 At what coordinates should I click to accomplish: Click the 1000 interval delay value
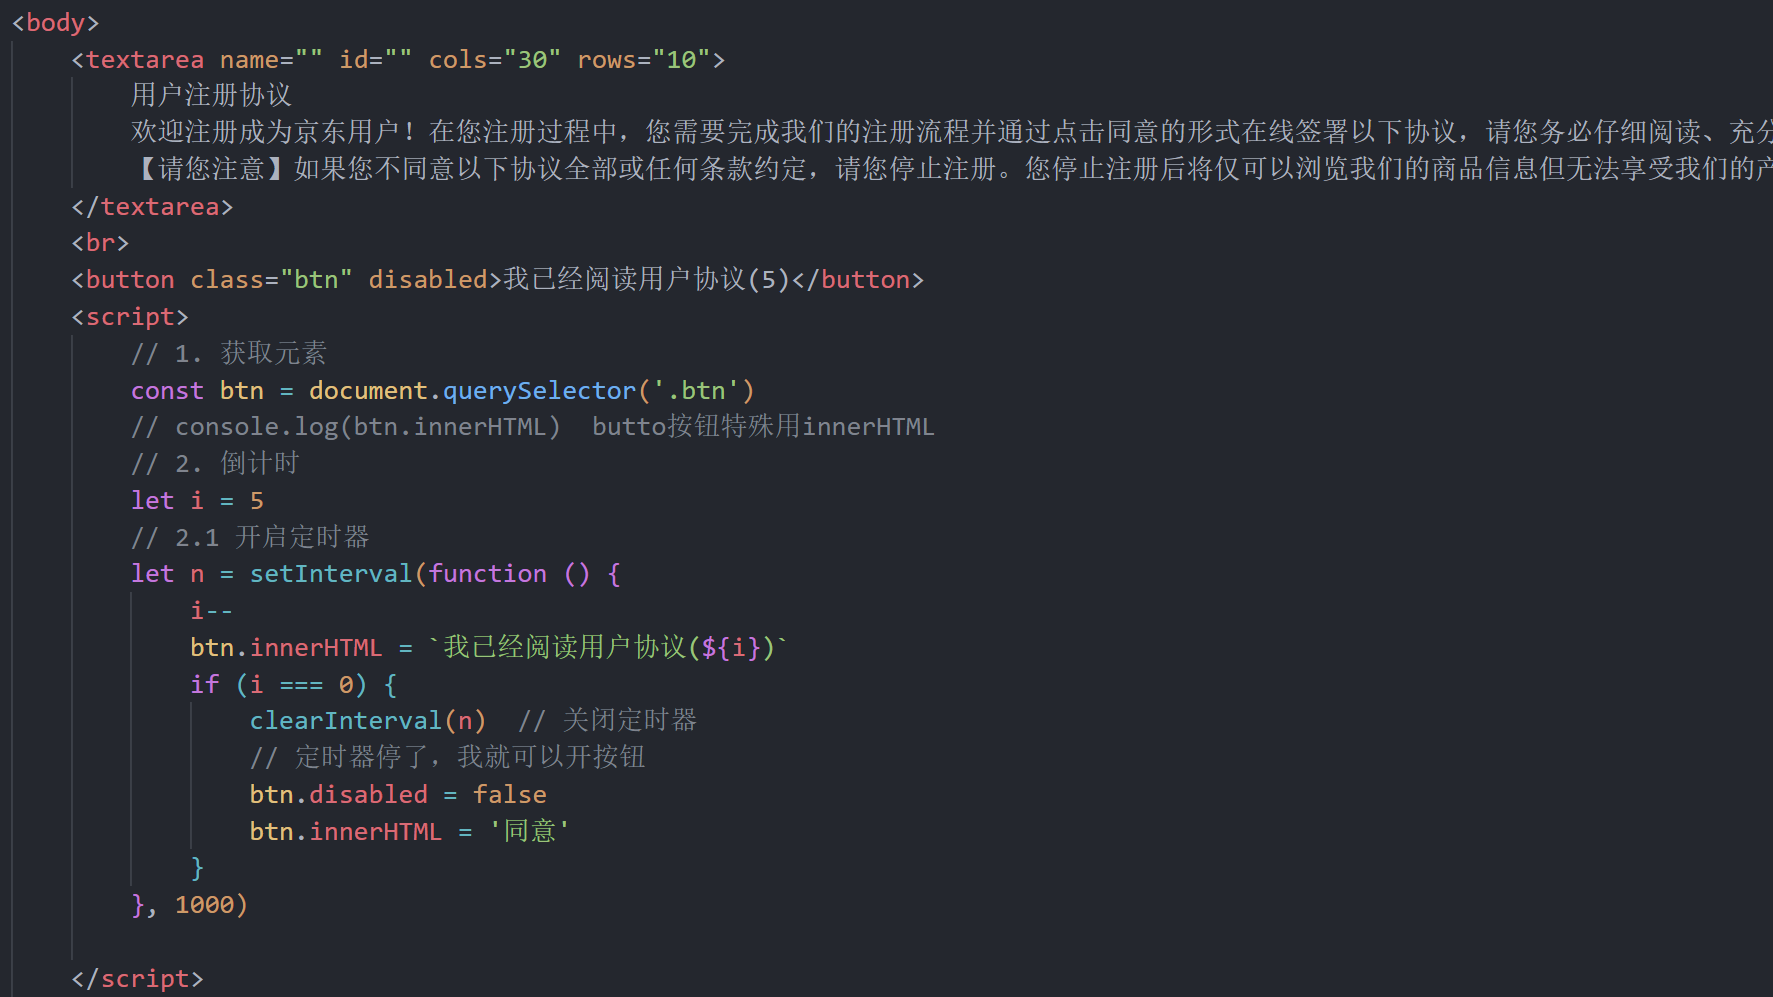(205, 905)
